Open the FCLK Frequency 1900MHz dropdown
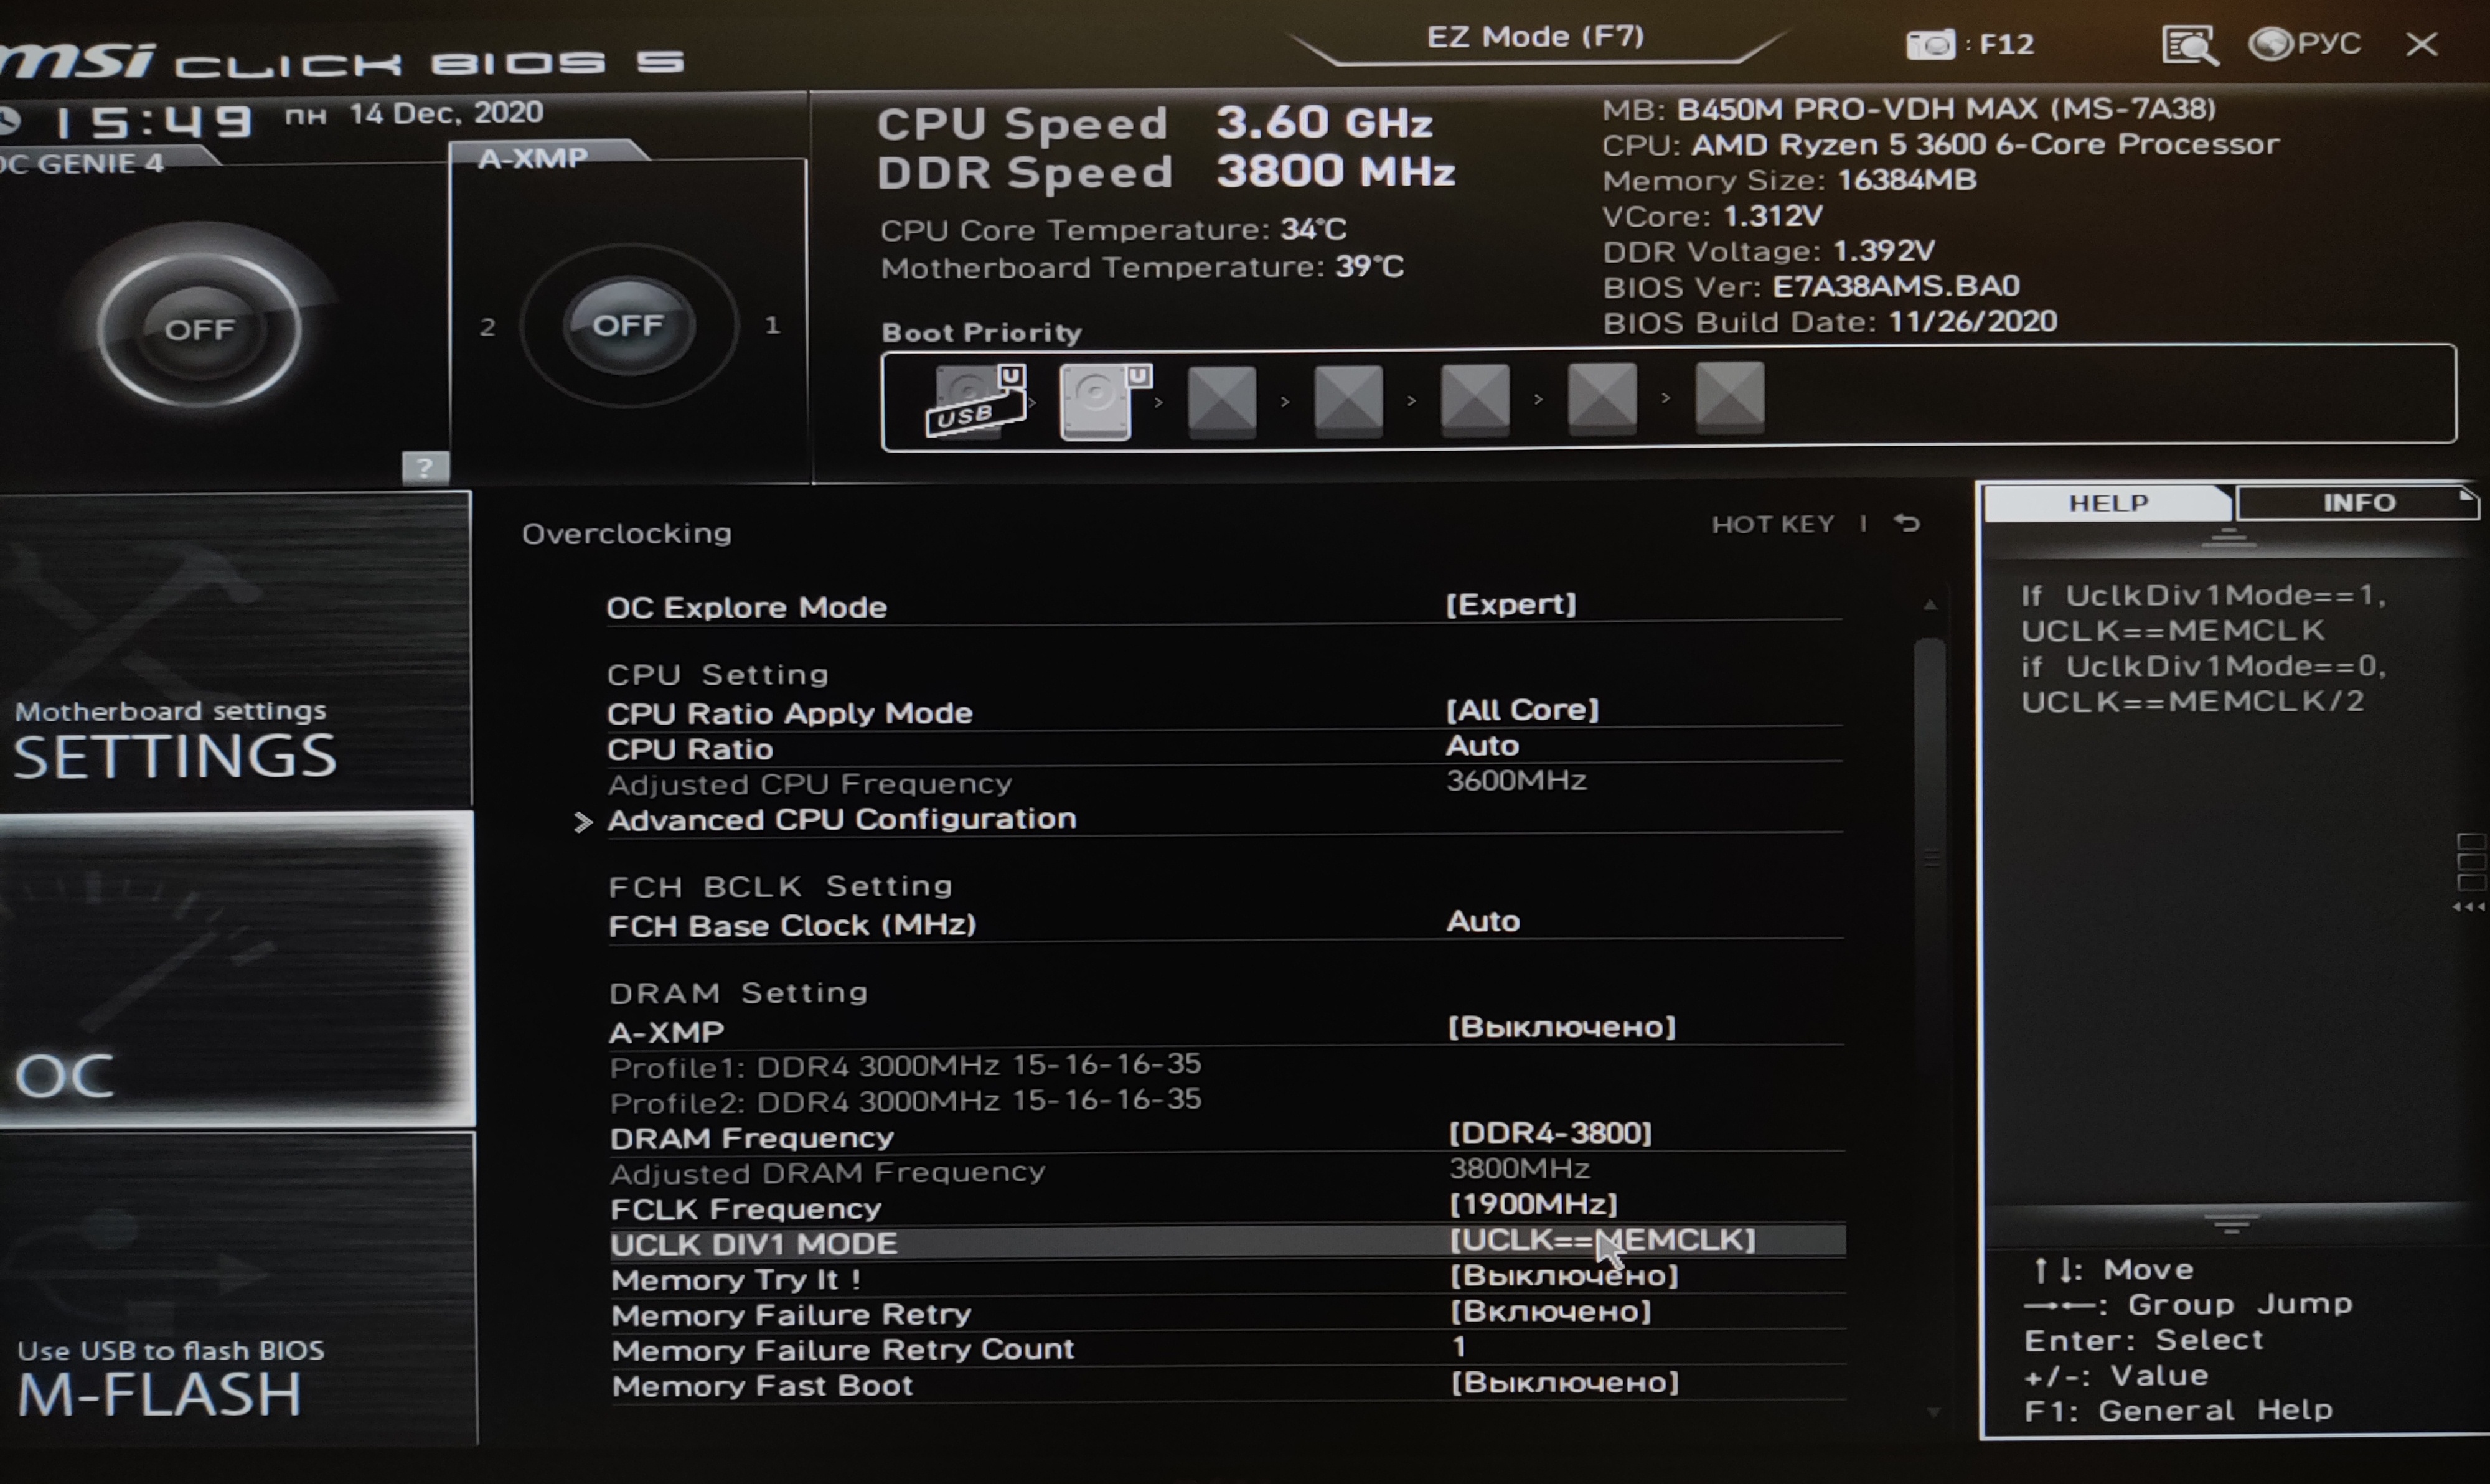The image size is (2490, 1484). [x=1533, y=1204]
